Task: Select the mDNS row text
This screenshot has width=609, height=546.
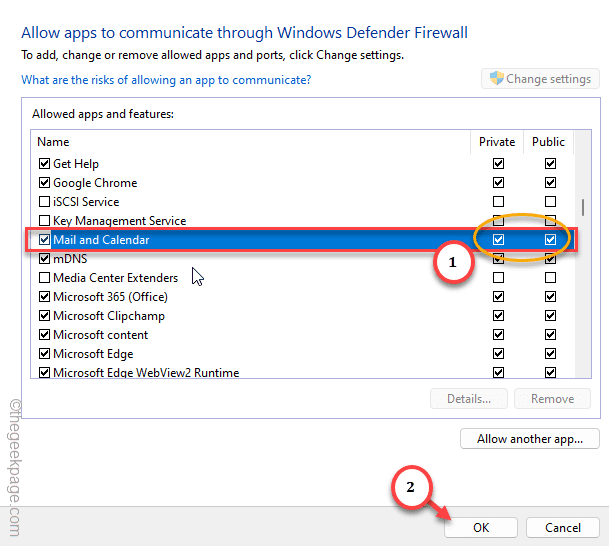Action: coord(70,259)
